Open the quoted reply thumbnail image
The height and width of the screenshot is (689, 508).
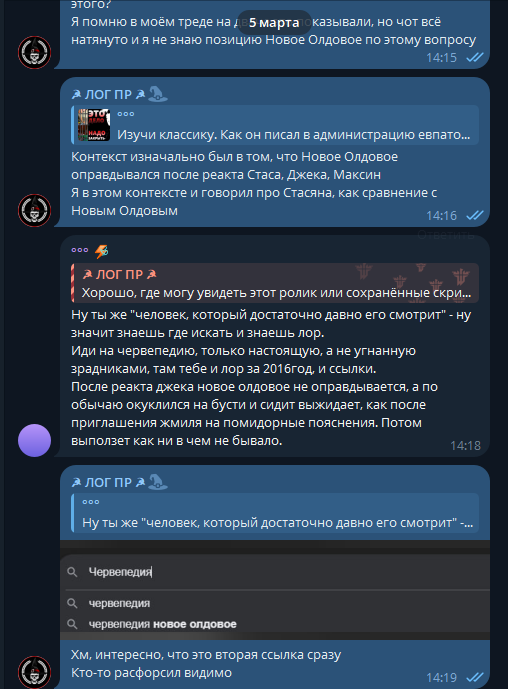(94, 125)
